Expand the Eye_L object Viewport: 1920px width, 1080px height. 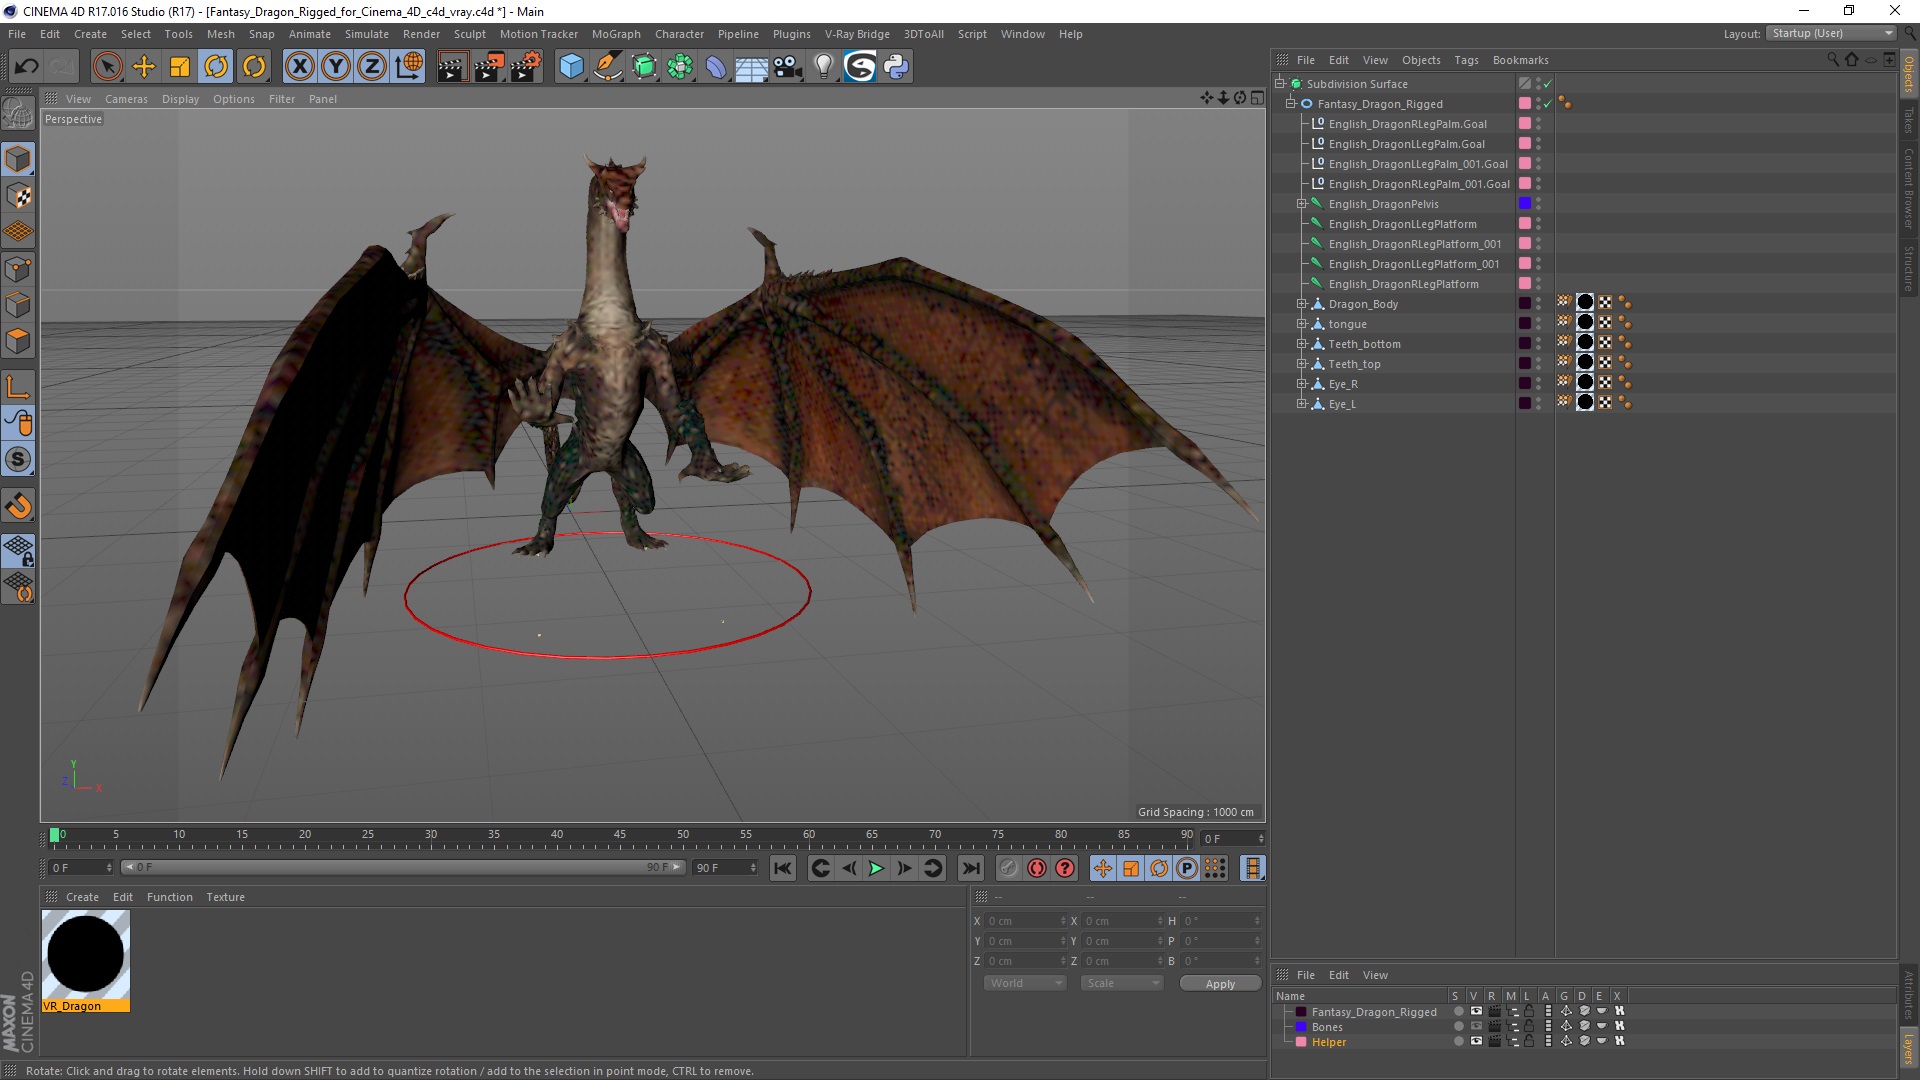point(1301,404)
